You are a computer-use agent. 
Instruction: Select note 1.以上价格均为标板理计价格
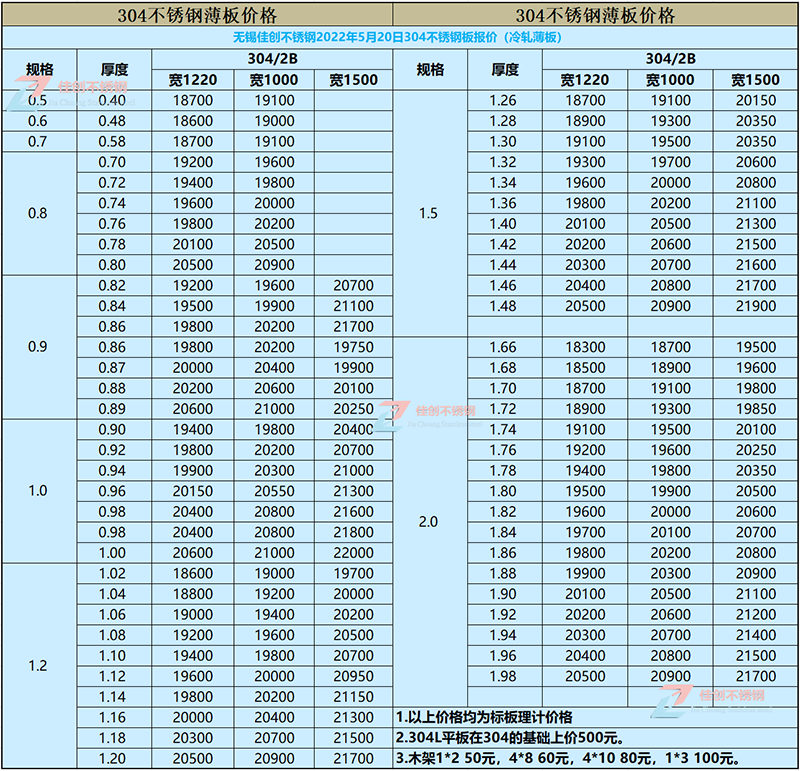click(484, 717)
